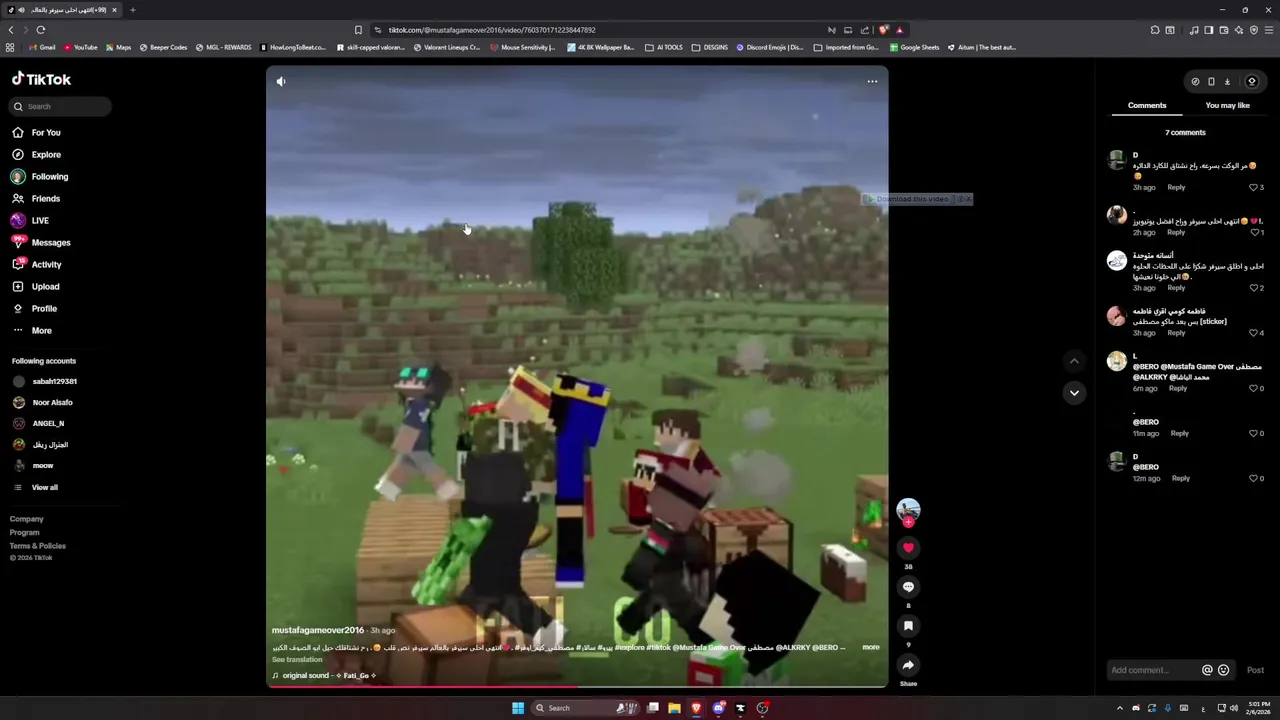Reload the page in the browser
Screen dimensions: 1280x720
(x=41, y=30)
